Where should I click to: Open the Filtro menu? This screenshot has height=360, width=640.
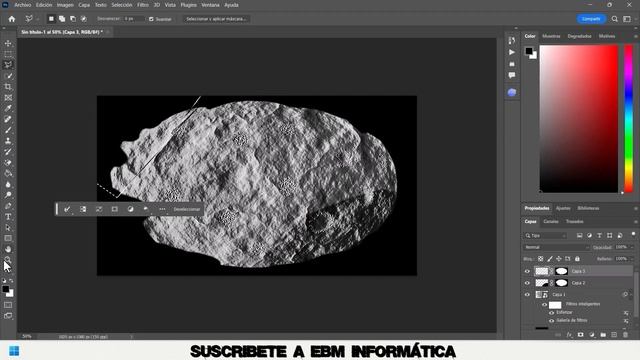pyautogui.click(x=143, y=5)
